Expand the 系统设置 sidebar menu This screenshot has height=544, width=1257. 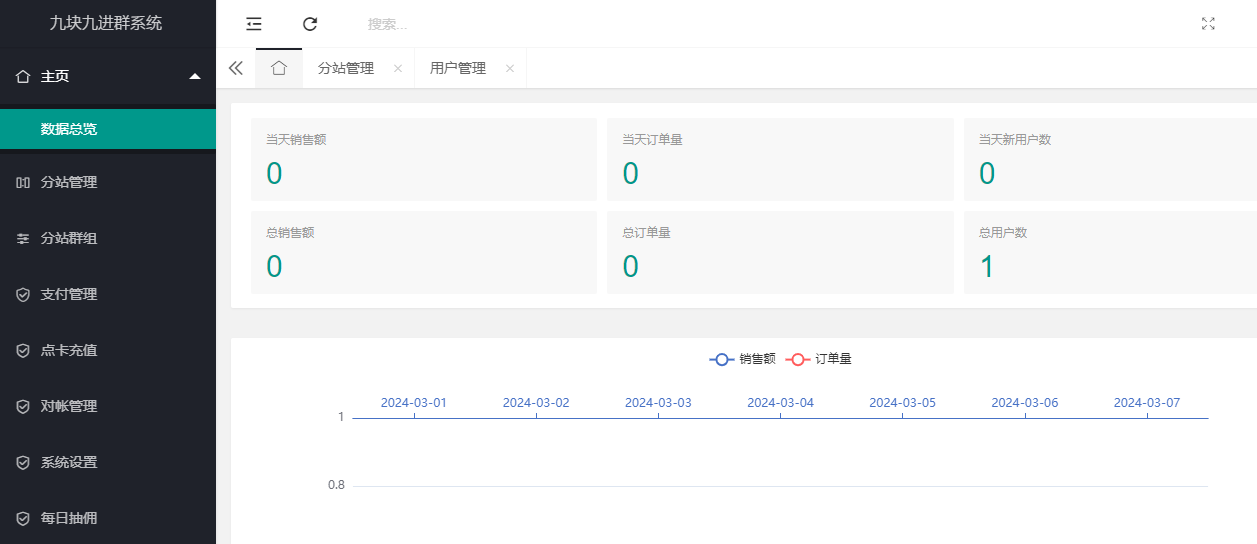tap(69, 463)
